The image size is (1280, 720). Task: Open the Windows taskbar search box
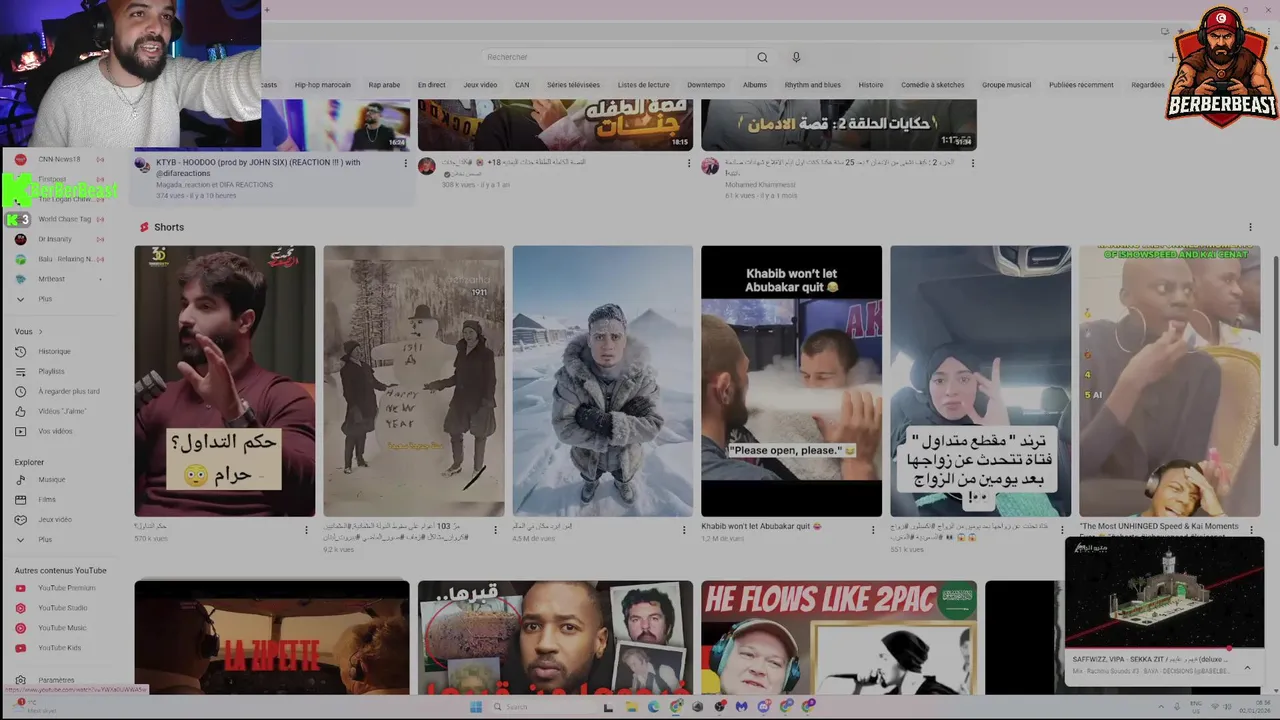click(545, 707)
